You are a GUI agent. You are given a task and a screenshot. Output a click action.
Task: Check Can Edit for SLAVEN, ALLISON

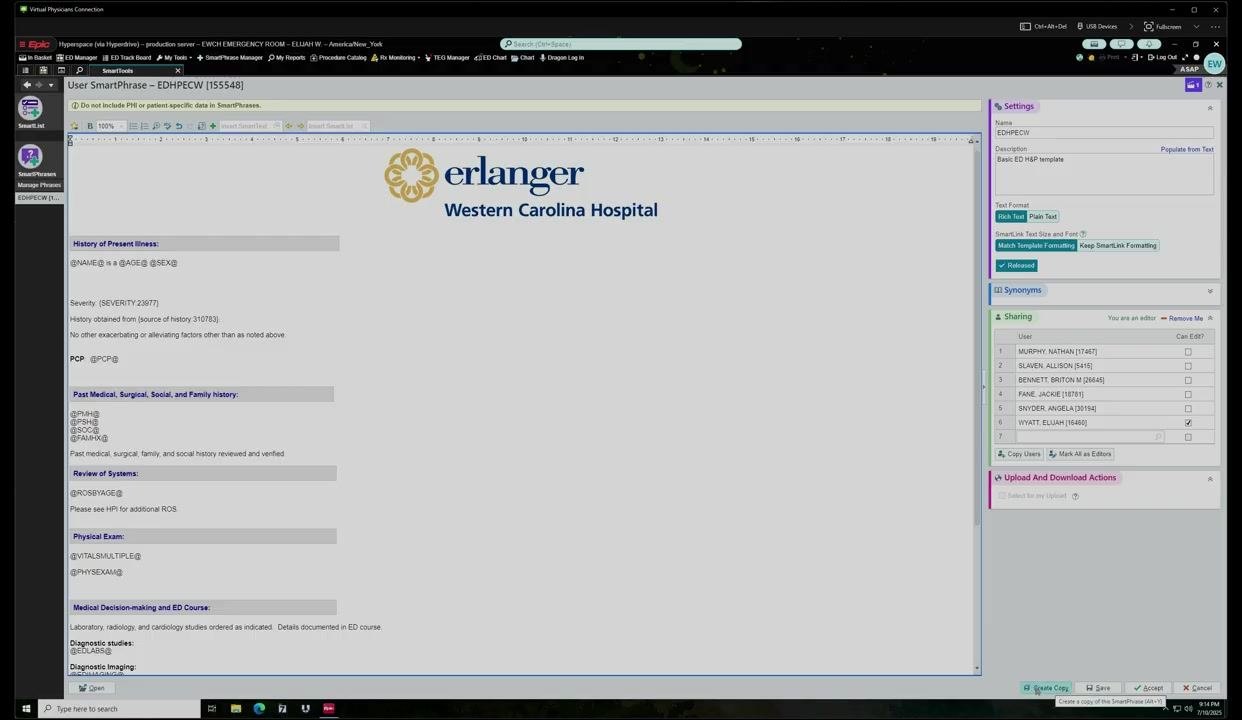[x=1188, y=366]
